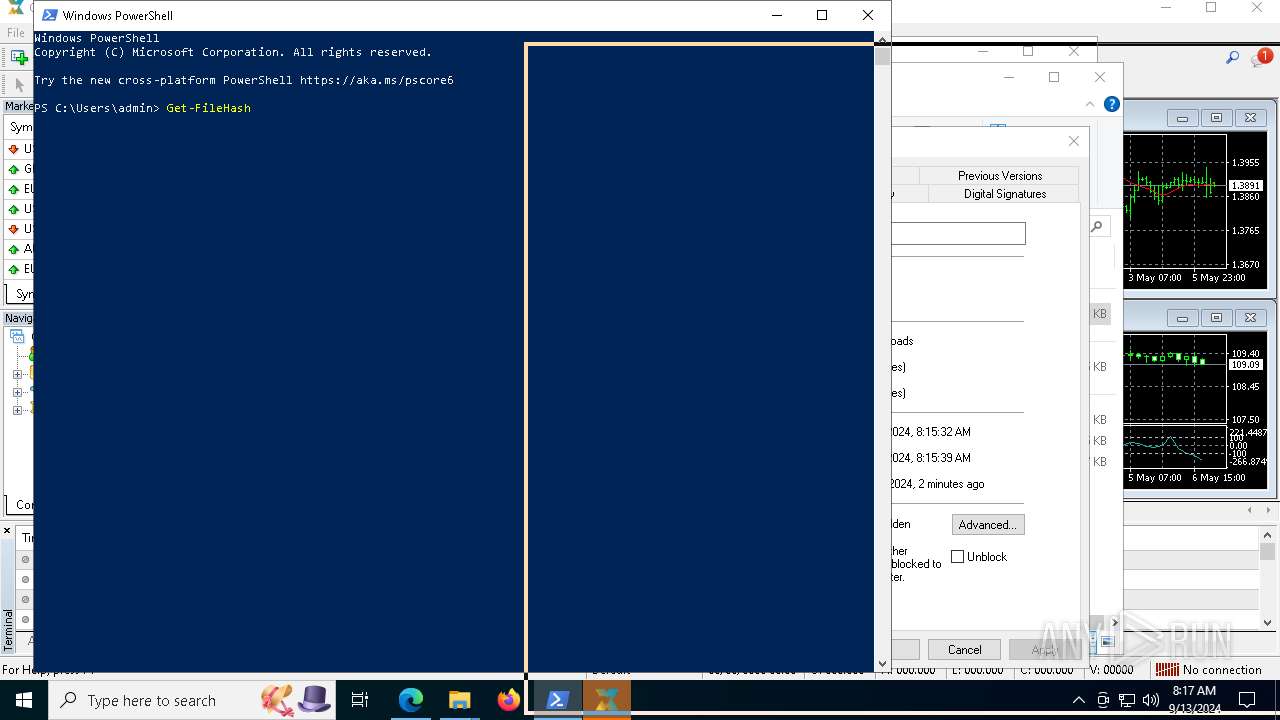The width and height of the screenshot is (1280, 720).
Task: Expand the second Navigator tree node
Action: [x=17, y=375]
